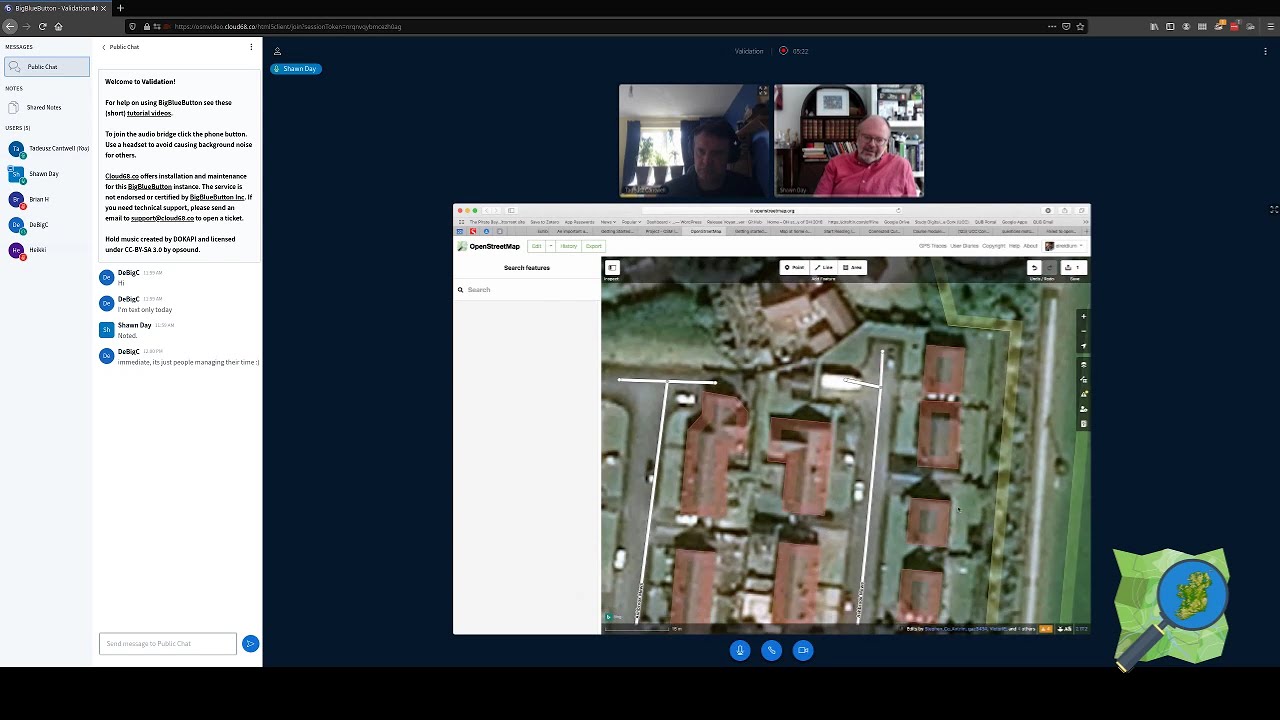Screen dimensions: 1280x720
Task: Toggle webcam sharing button
Action: (803, 650)
